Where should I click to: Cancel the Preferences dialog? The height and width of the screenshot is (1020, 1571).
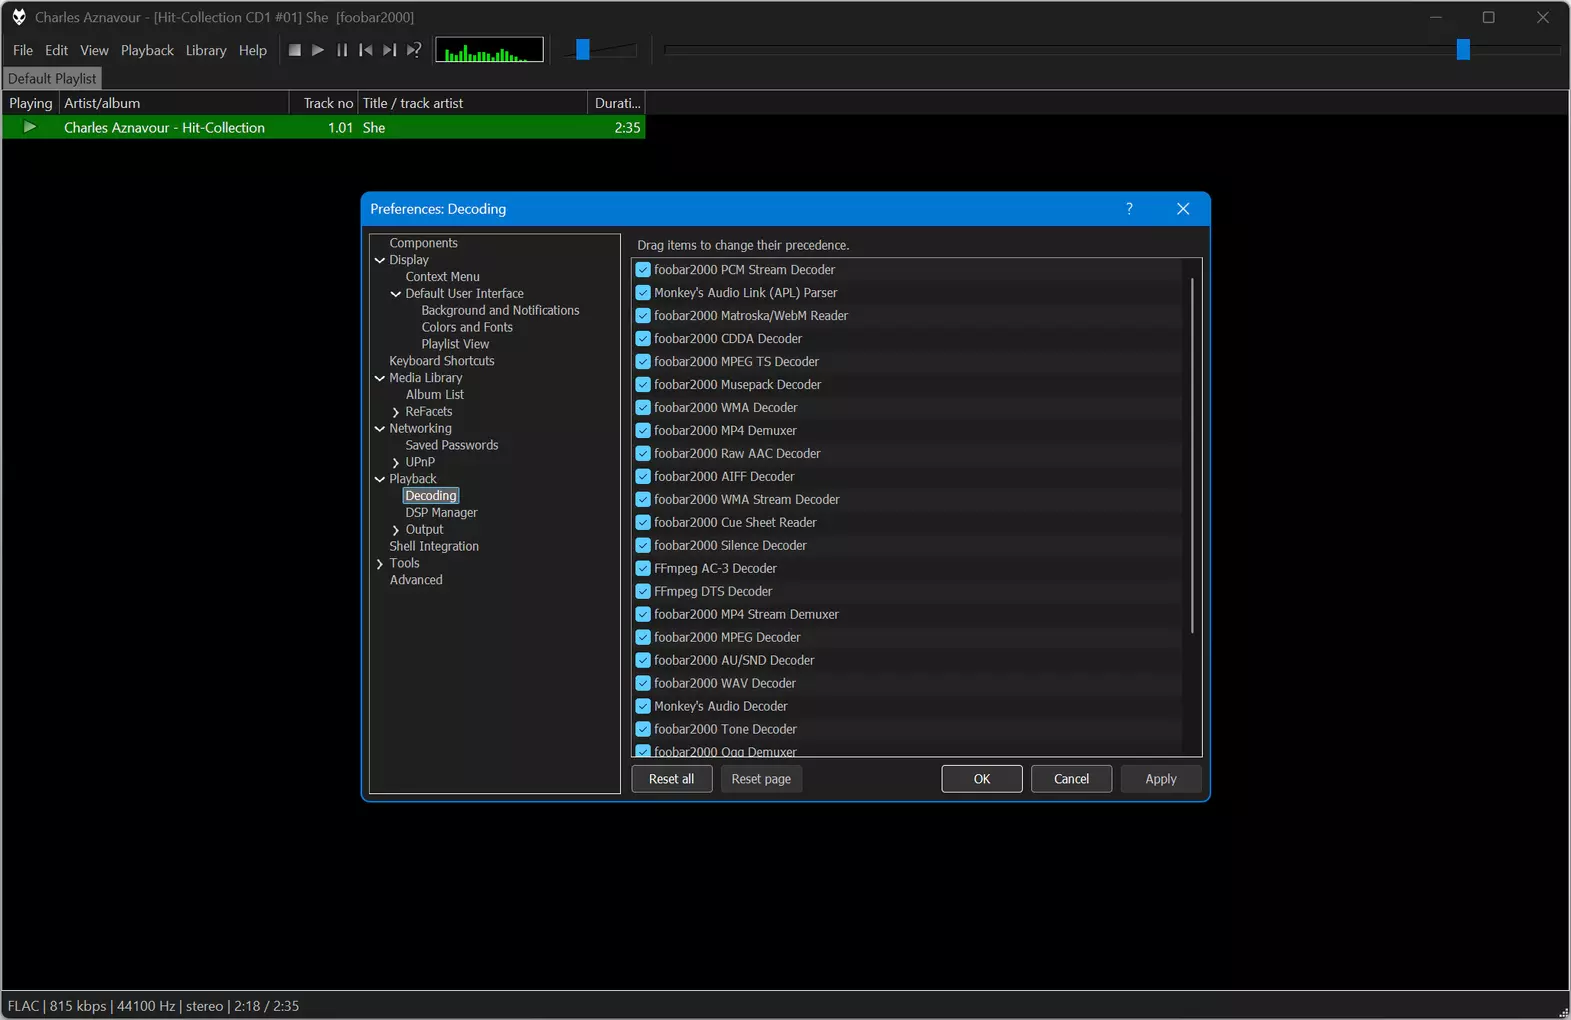coord(1071,779)
